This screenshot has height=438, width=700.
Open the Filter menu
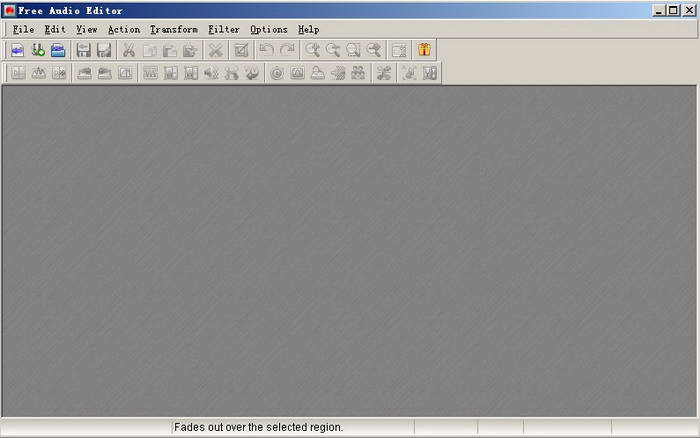coord(224,29)
